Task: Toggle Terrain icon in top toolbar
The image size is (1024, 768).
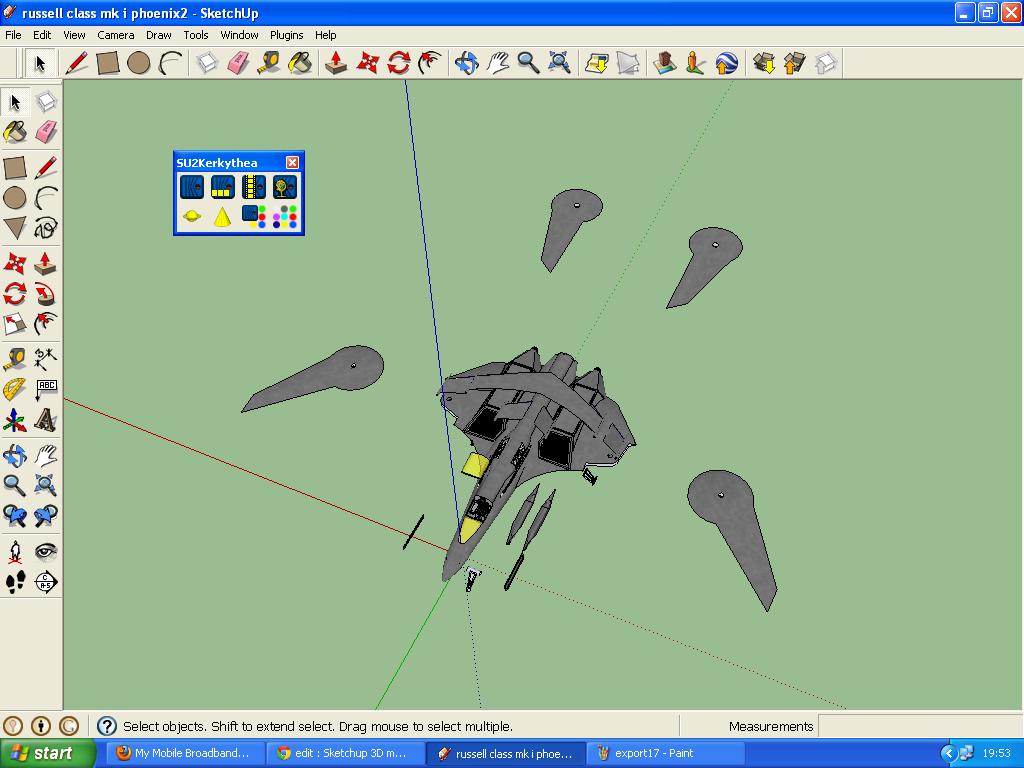Action: point(628,63)
